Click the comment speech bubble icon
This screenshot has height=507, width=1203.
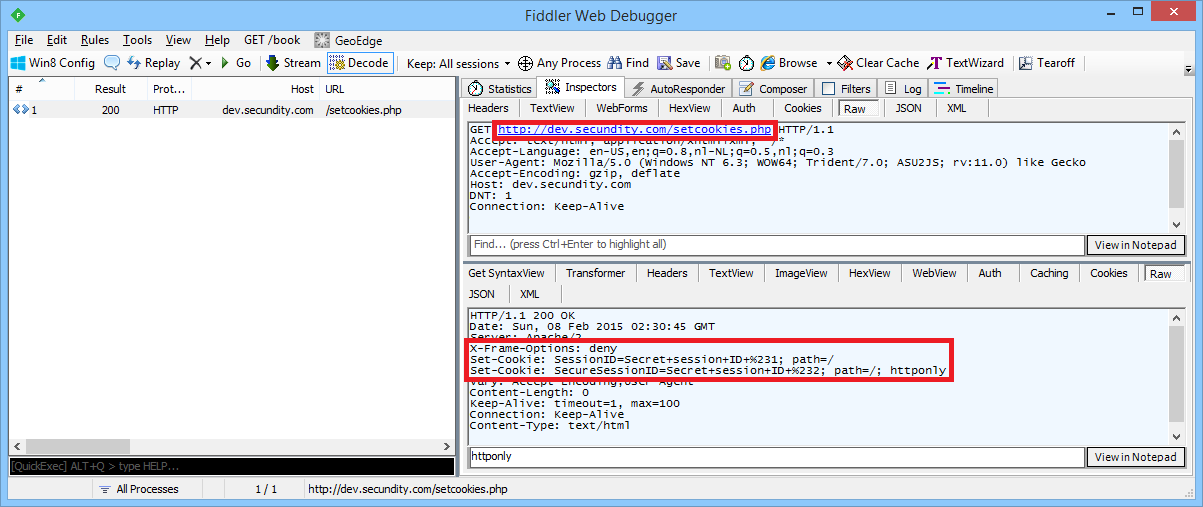(112, 62)
